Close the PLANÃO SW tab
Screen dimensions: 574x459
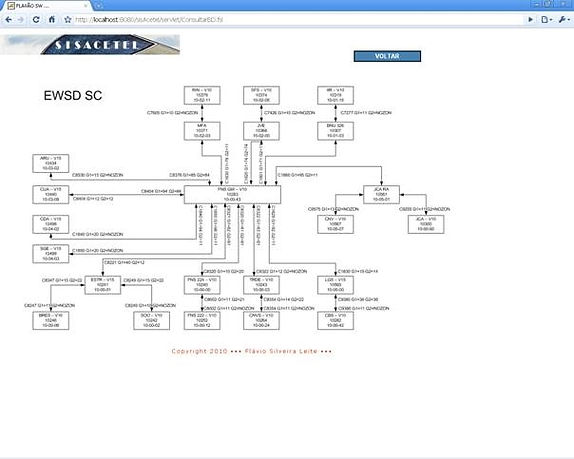click(86, 6)
